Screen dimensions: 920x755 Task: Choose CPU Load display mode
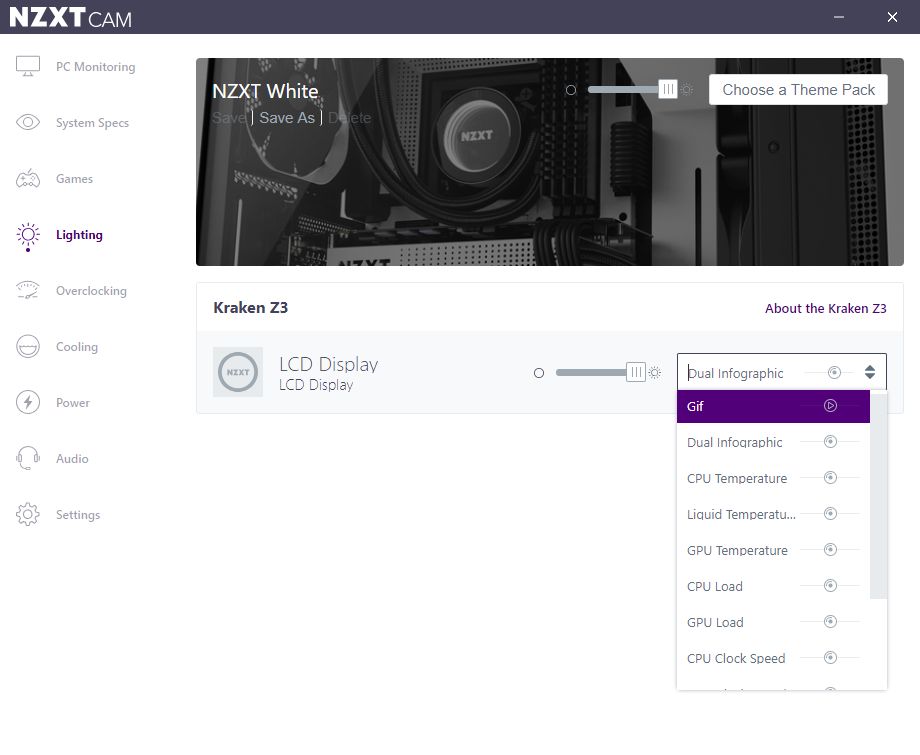773,586
